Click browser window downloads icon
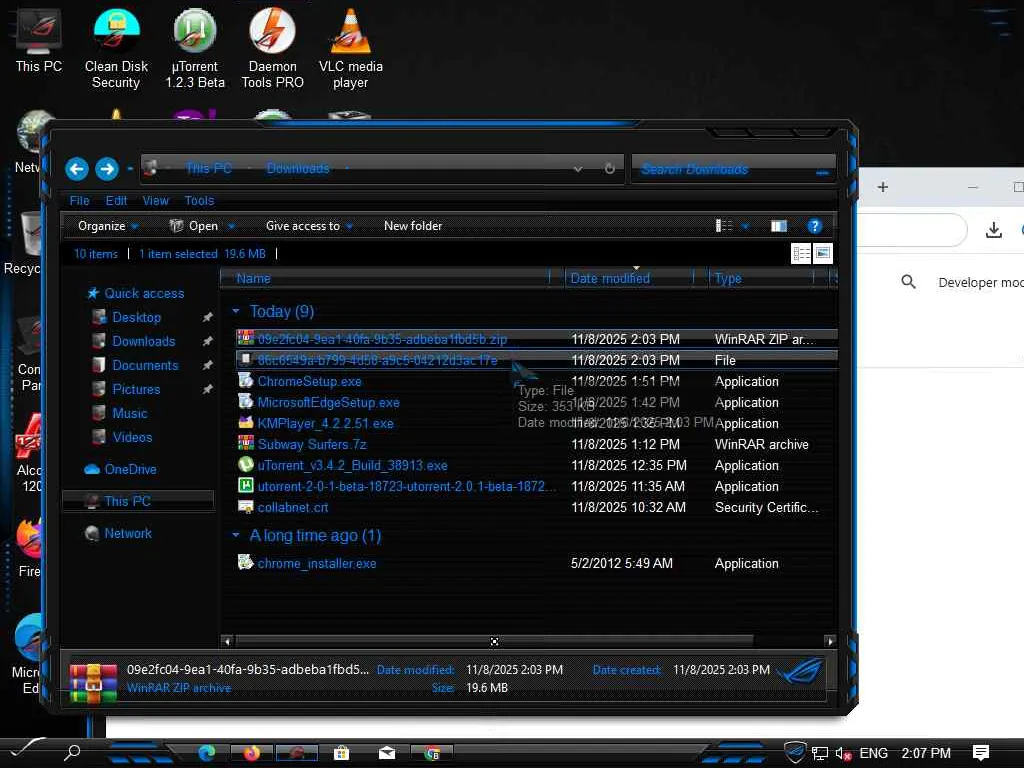Screen dimensions: 1024x768 (x=993, y=230)
